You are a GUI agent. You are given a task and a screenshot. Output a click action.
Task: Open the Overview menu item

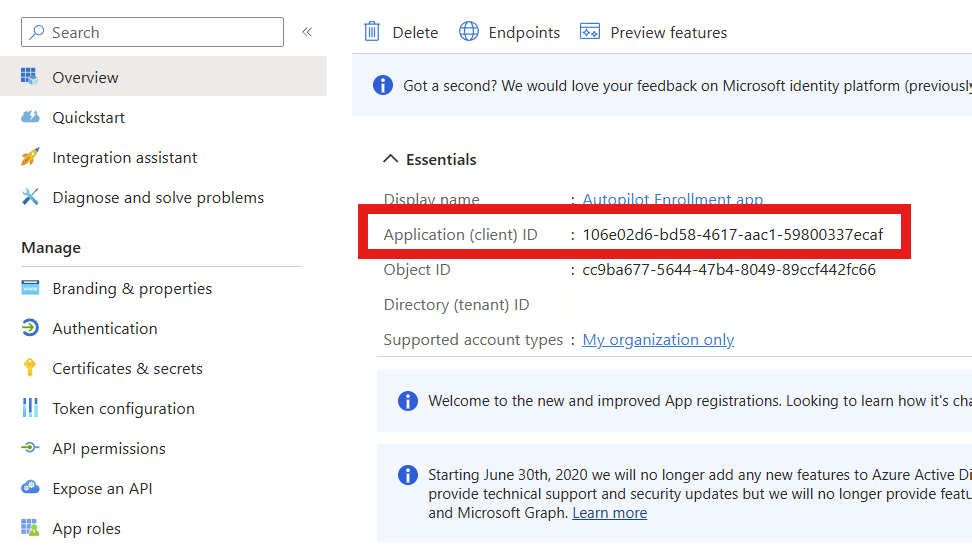pyautogui.click(x=85, y=78)
